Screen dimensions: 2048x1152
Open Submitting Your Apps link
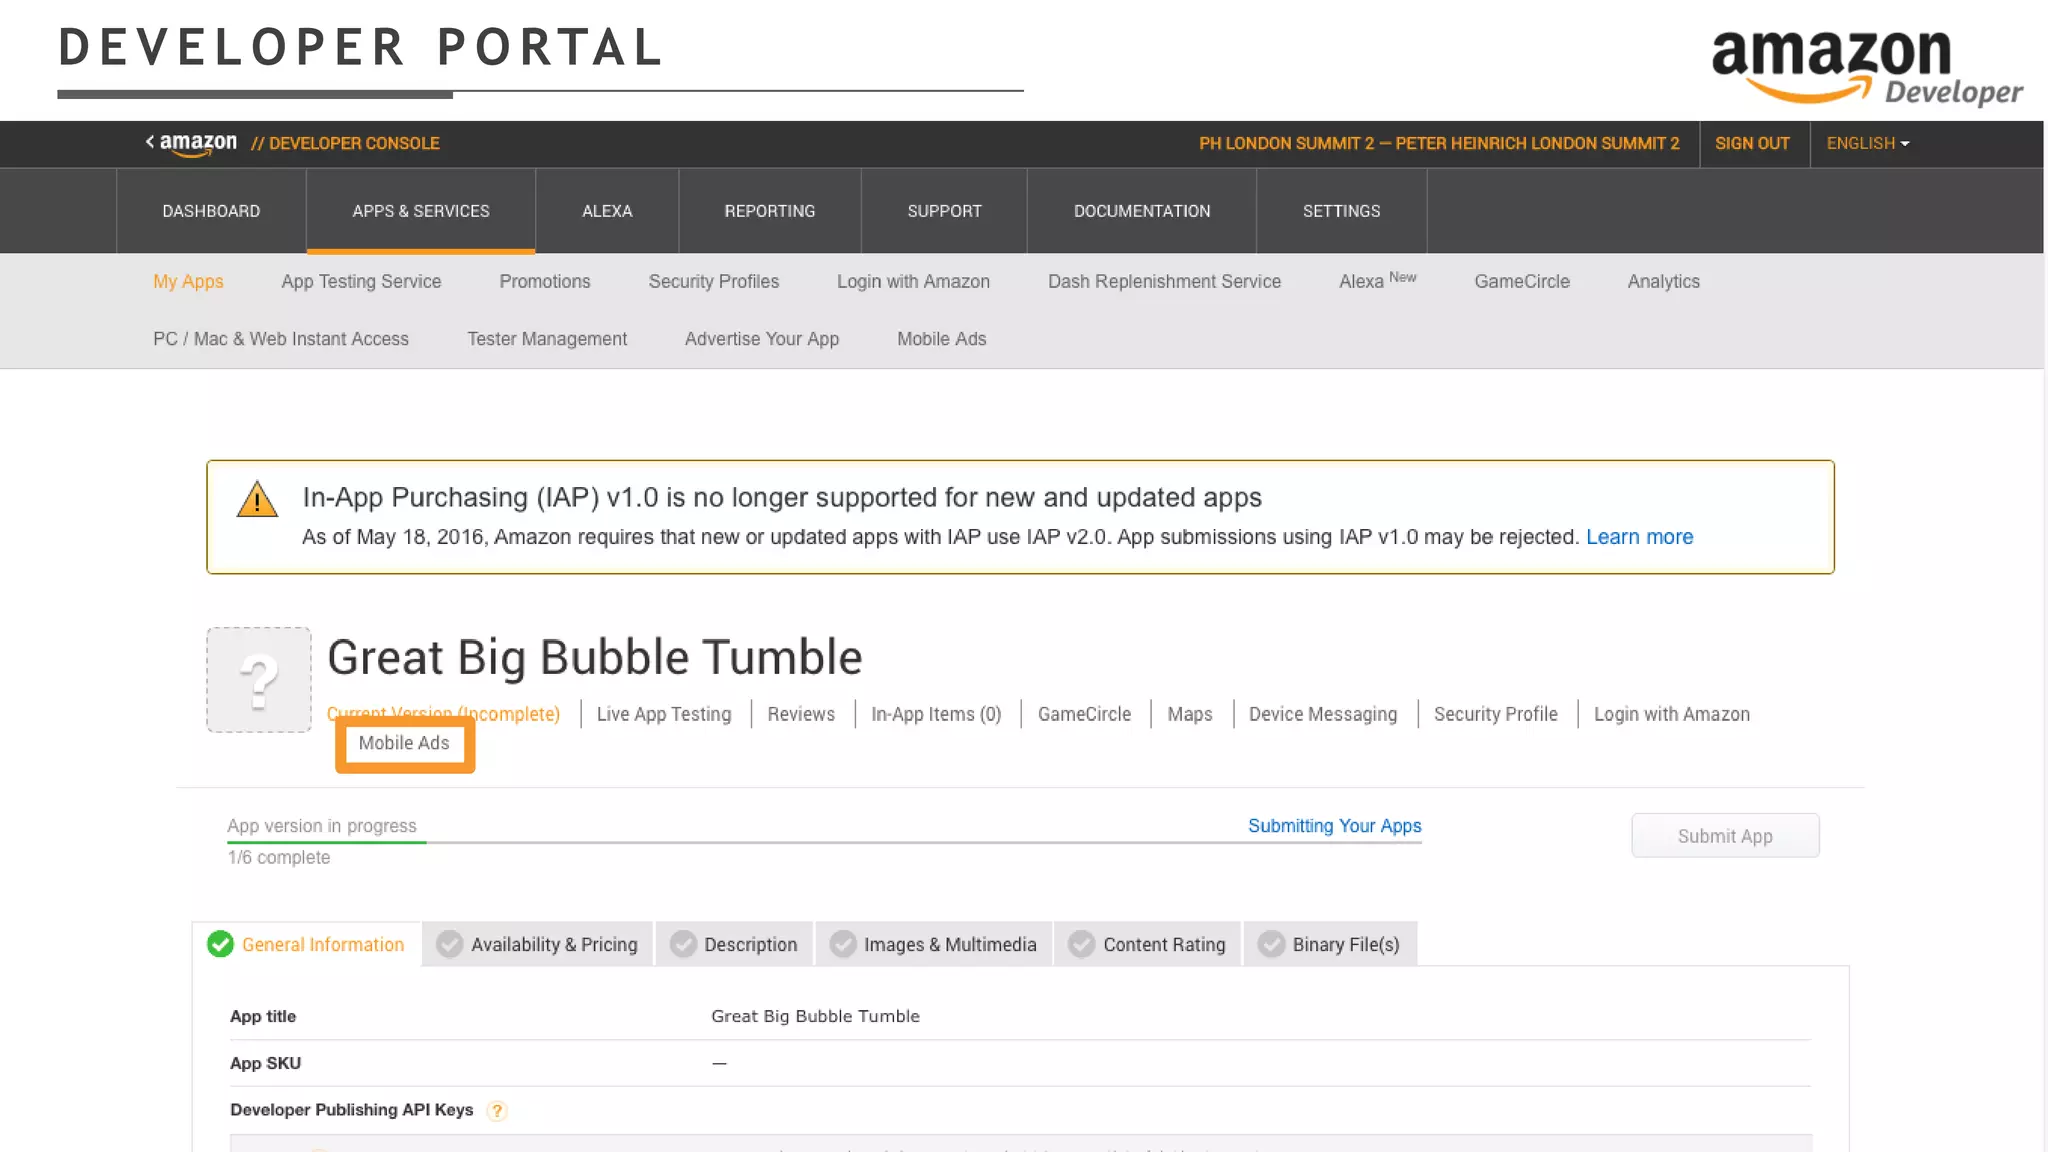tap(1334, 826)
